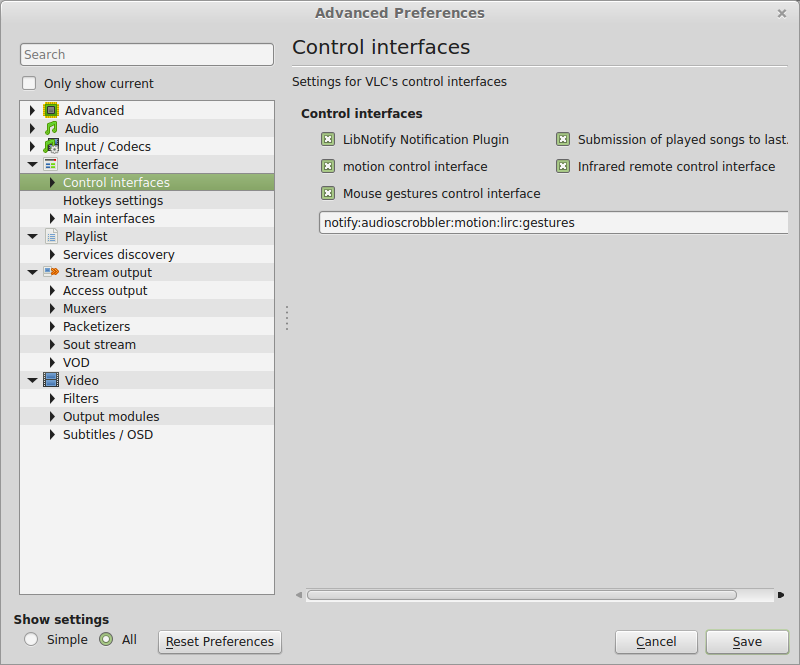Close the Advanced Preferences window
Image resolution: width=800 pixels, height=665 pixels.
click(781, 13)
